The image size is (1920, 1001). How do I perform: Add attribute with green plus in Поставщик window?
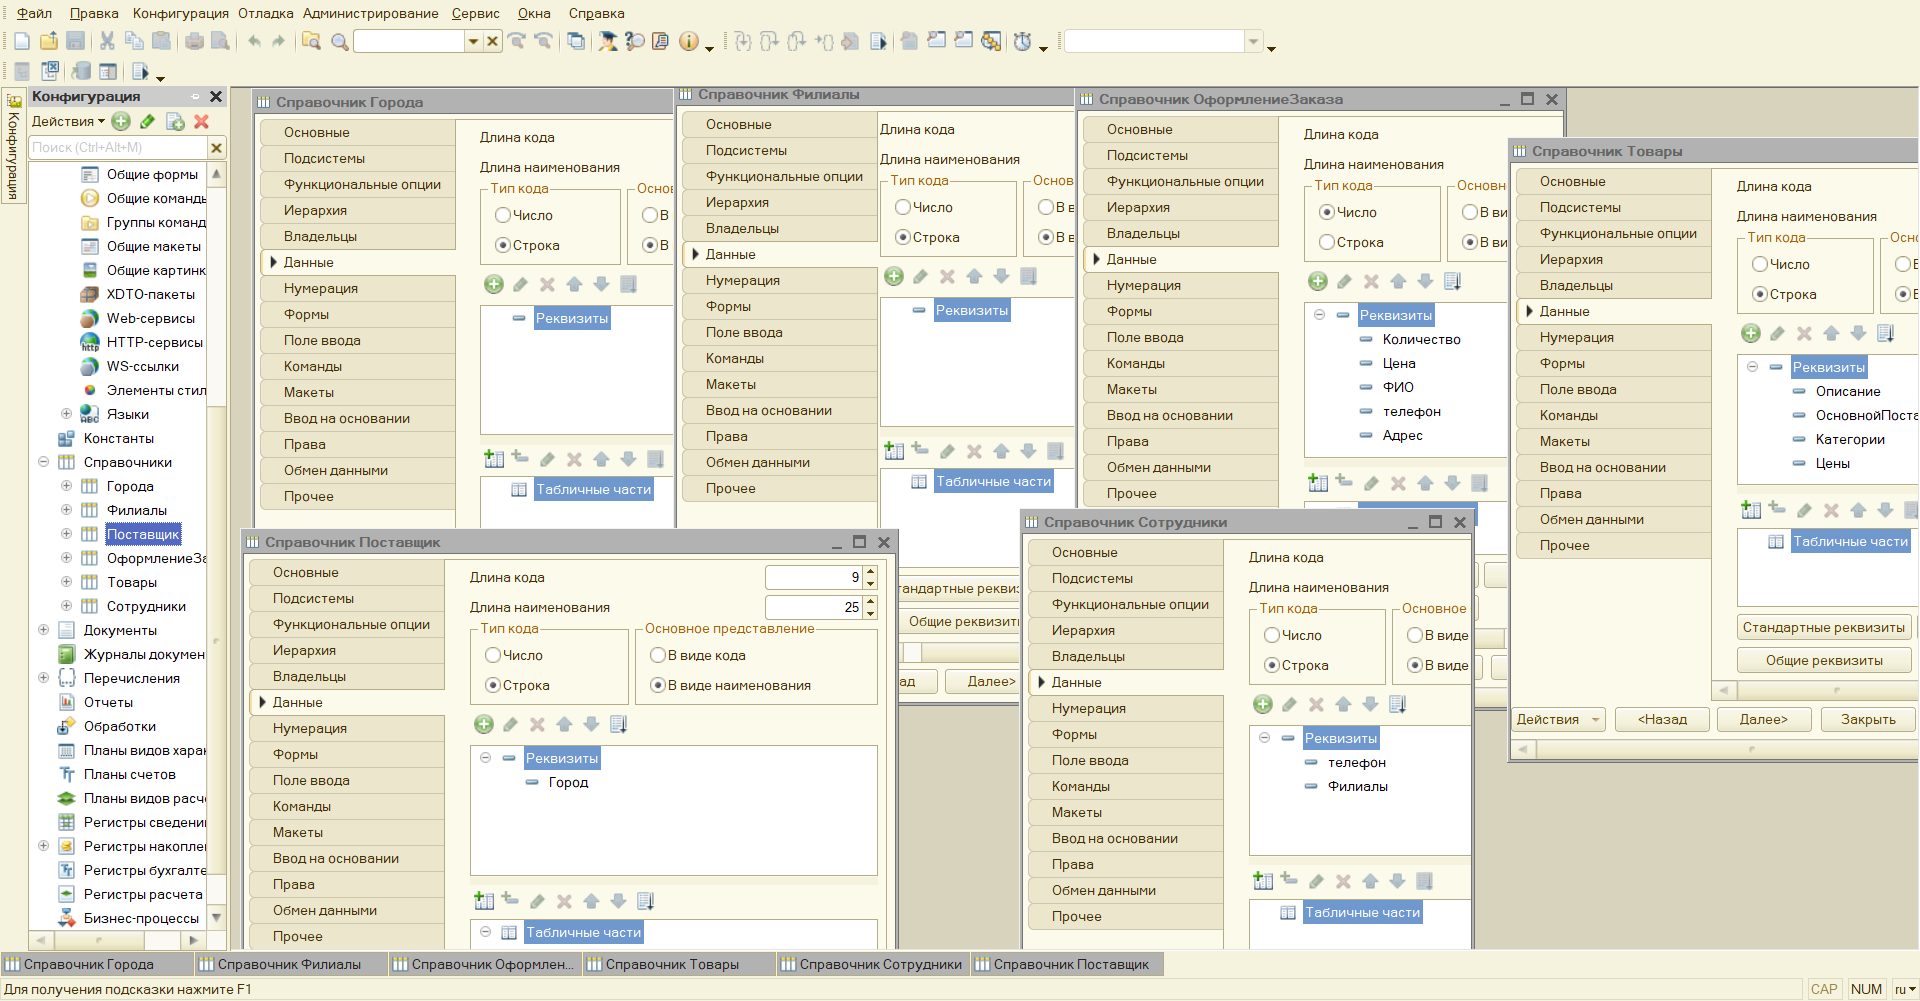click(x=484, y=724)
